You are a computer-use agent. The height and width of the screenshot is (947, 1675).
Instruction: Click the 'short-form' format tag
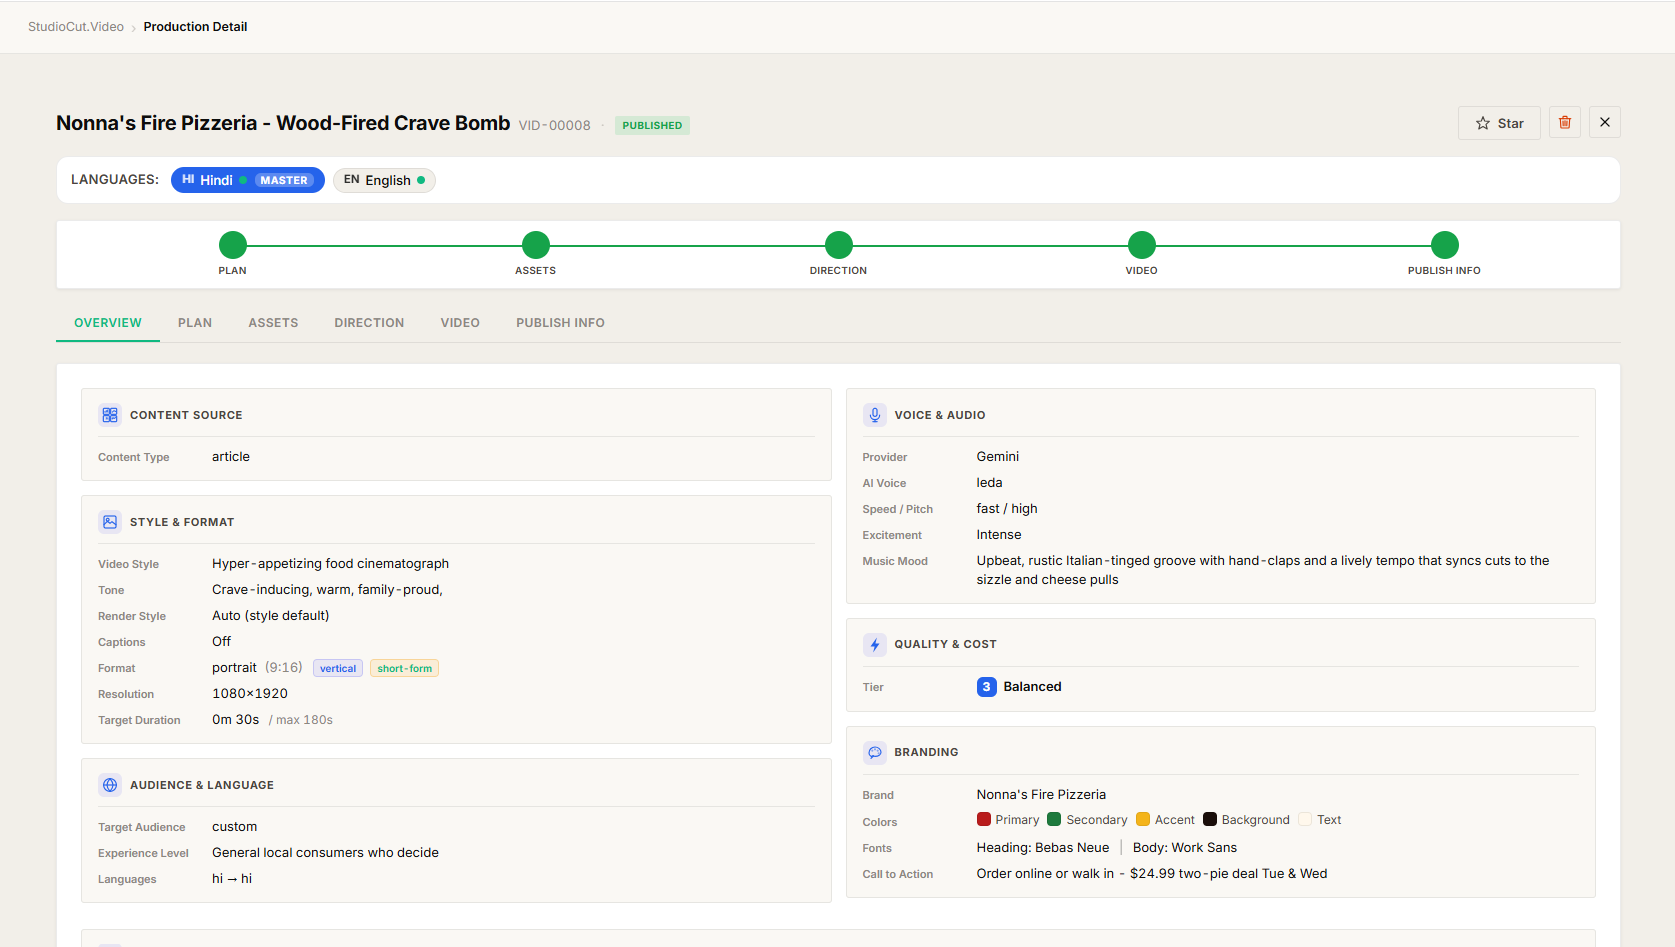405,668
